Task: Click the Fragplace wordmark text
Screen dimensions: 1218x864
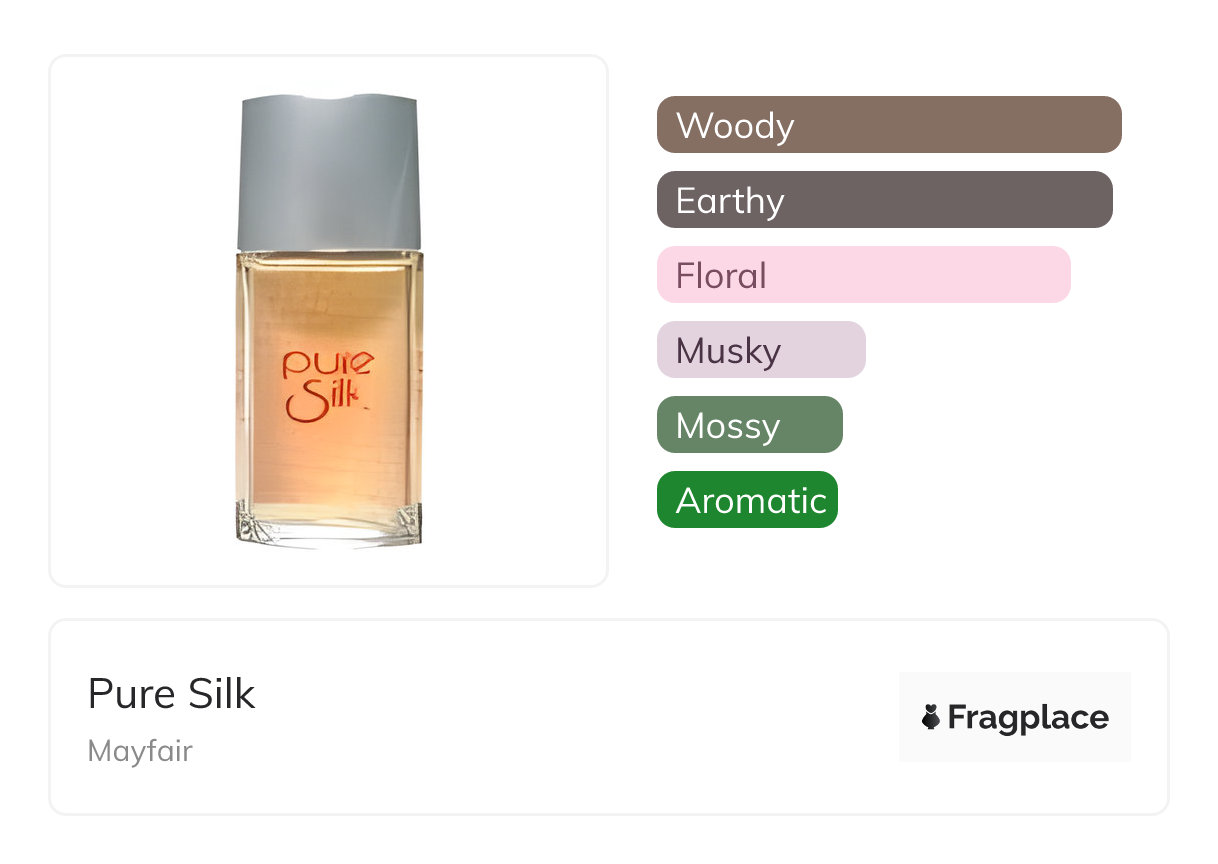Action: point(1028,718)
